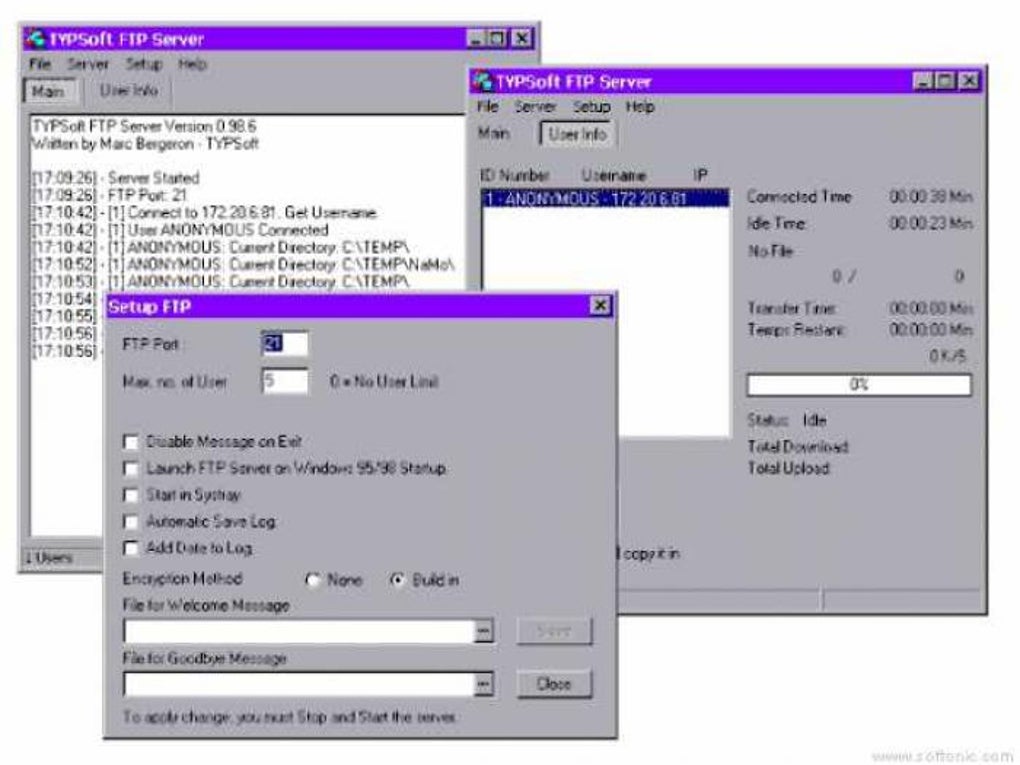The image size is (1020, 765).
Task: Switch to Main tab in right window
Action: [494, 133]
